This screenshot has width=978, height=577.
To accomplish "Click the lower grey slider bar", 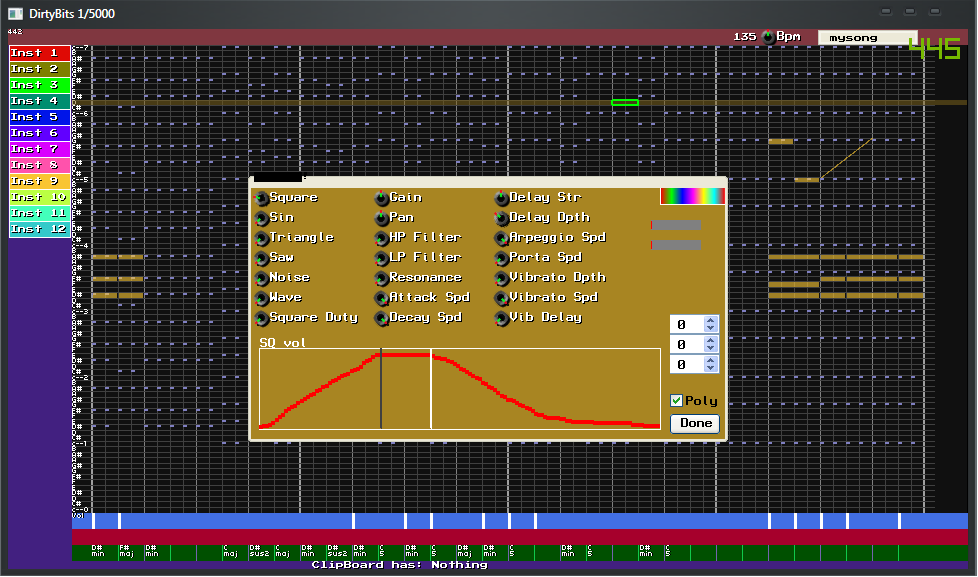I will [x=676, y=245].
